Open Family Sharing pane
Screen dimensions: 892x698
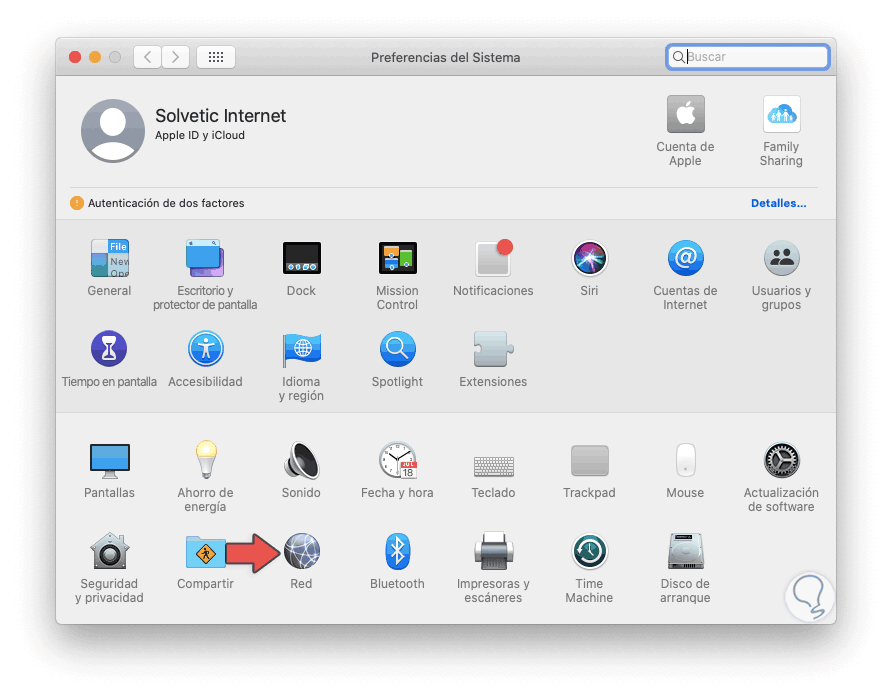pos(782,114)
